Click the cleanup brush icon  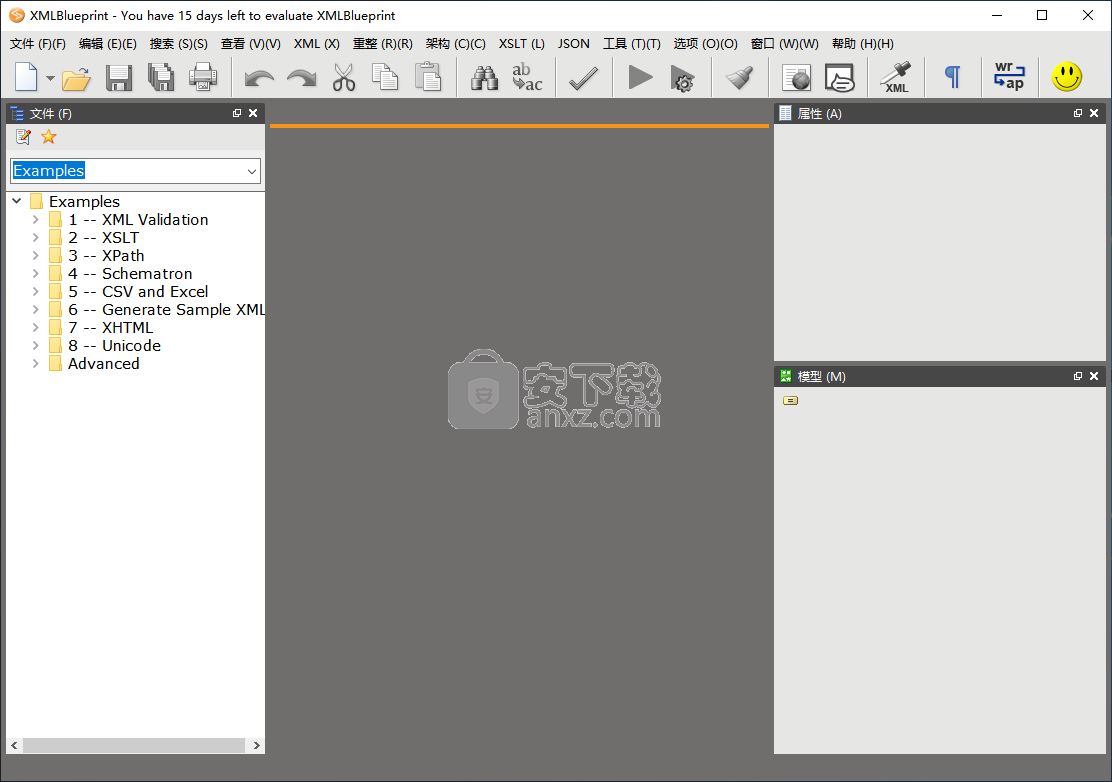click(x=739, y=77)
